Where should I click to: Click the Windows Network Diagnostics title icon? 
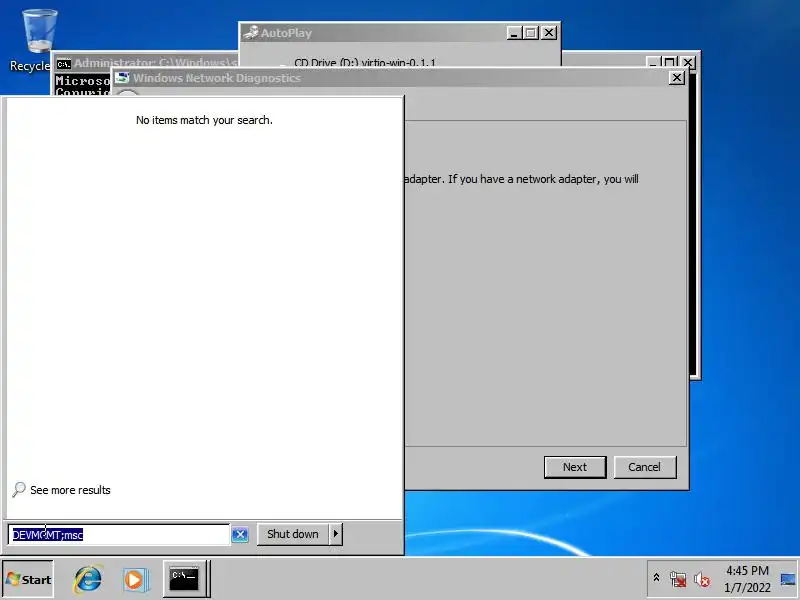122,78
